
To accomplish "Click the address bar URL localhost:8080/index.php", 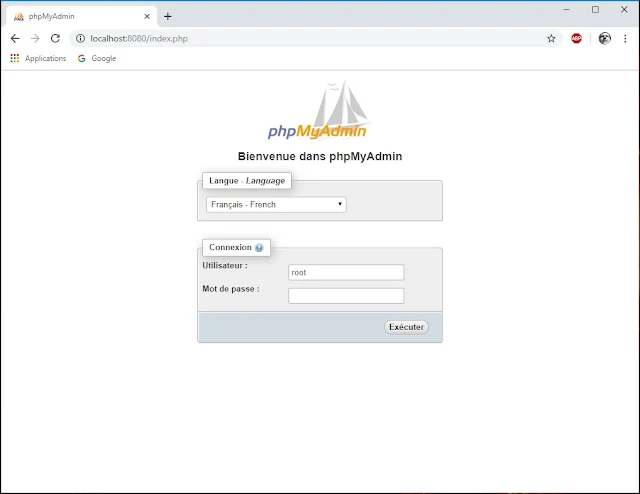I will tap(139, 38).
